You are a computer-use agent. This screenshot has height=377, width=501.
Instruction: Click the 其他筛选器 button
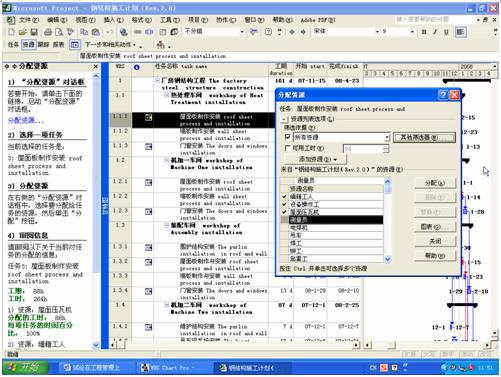(424, 137)
